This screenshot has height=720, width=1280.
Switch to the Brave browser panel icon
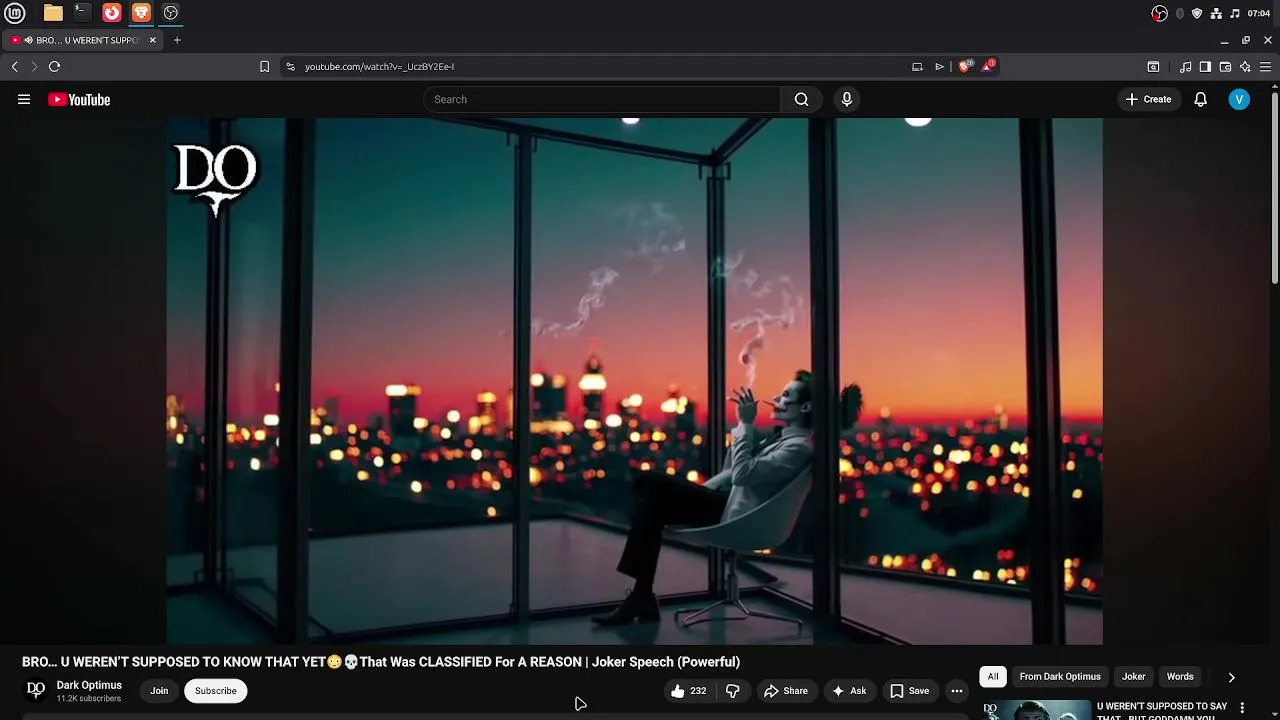[141, 13]
